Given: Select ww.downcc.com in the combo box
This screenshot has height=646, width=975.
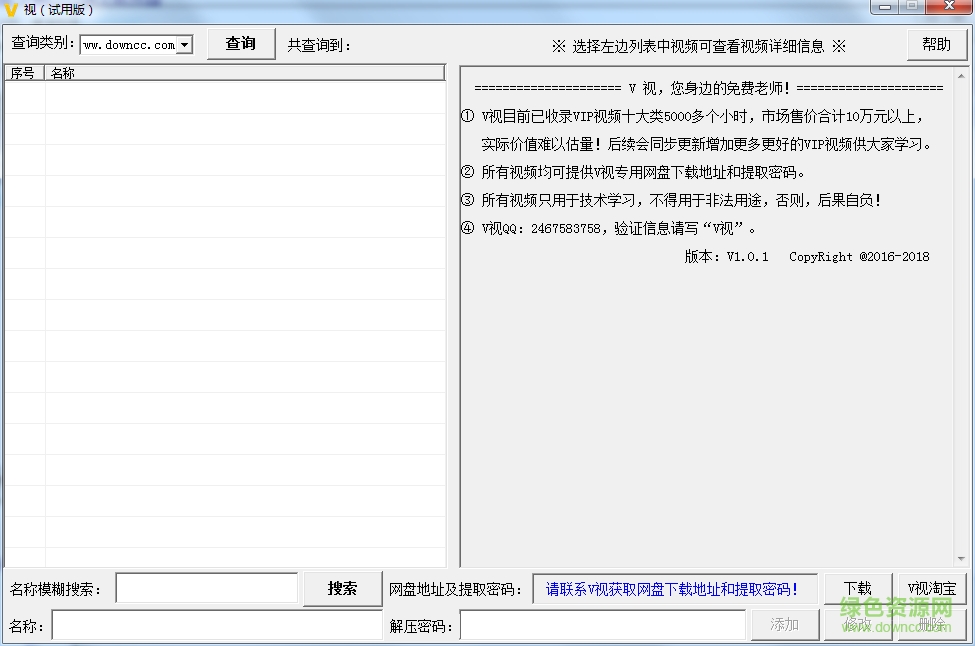Looking at the screenshot, I should coord(130,44).
